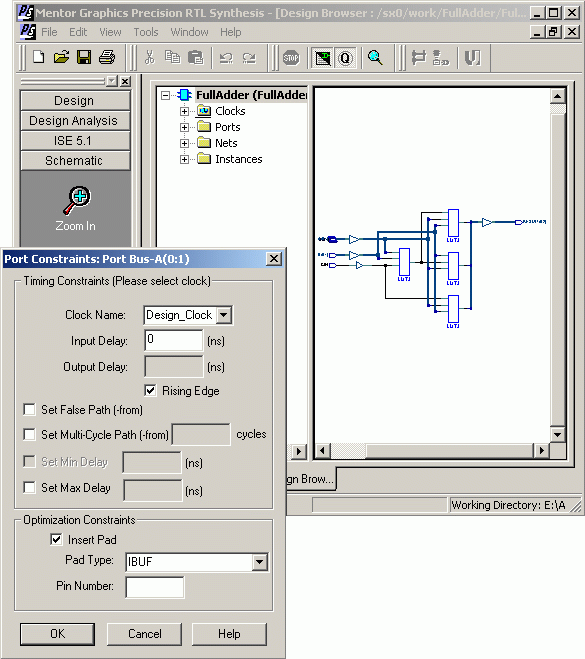Click the Design sidebar button
Screen dimensions: 585x659
coord(75,100)
